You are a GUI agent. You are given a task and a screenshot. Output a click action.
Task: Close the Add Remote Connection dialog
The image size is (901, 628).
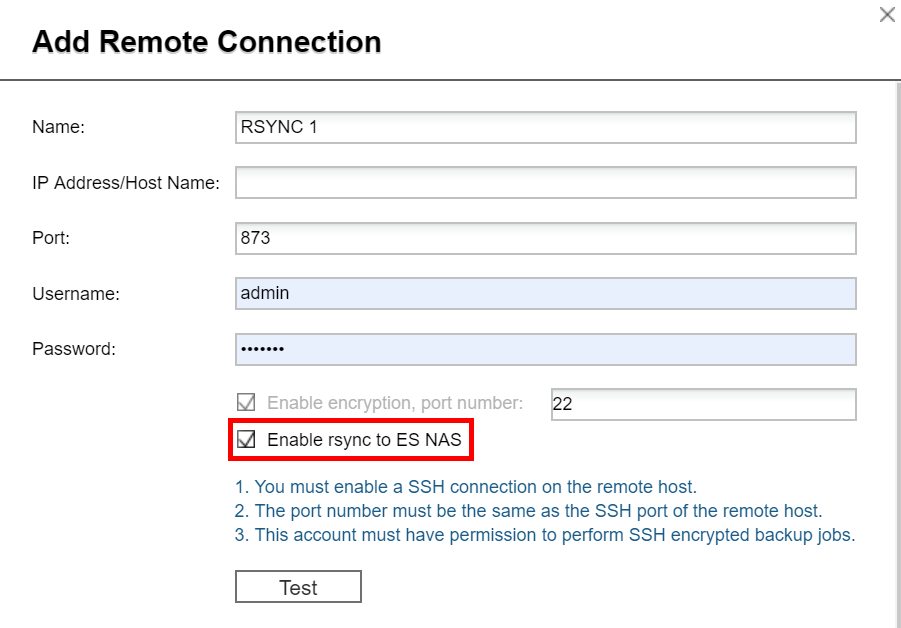point(886,15)
